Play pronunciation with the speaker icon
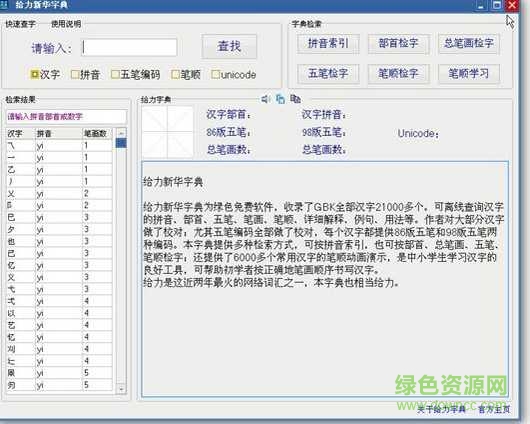Image resolution: width=530 pixels, height=424 pixels. click(x=265, y=99)
